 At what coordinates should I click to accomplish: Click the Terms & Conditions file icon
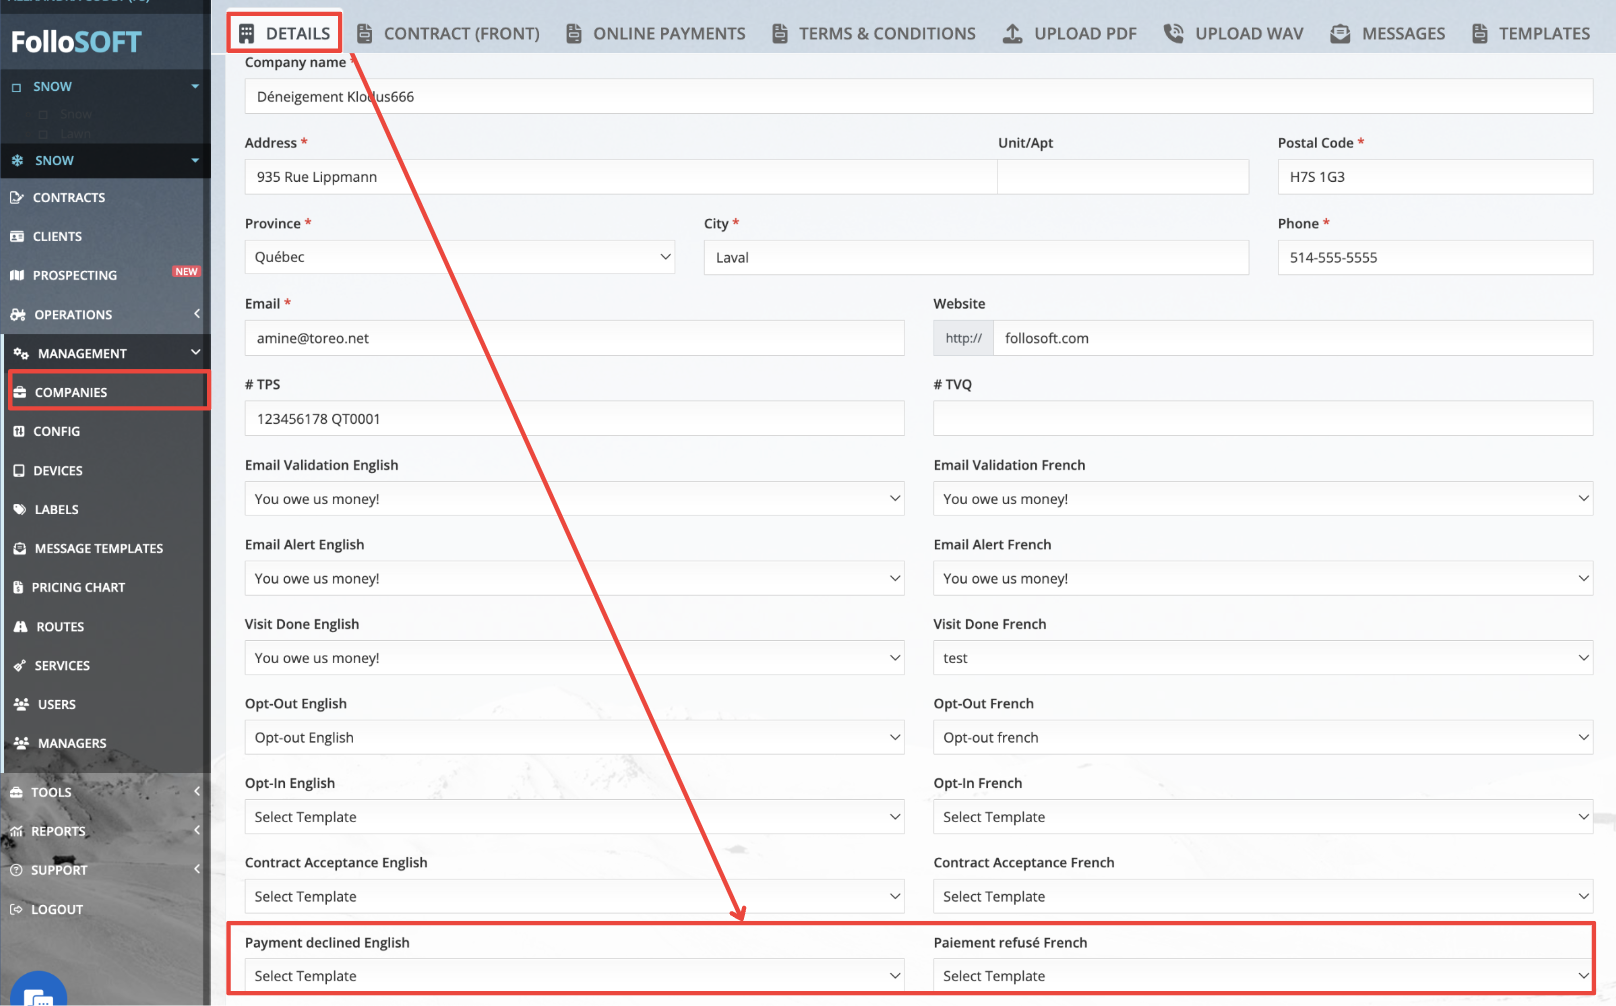click(780, 33)
